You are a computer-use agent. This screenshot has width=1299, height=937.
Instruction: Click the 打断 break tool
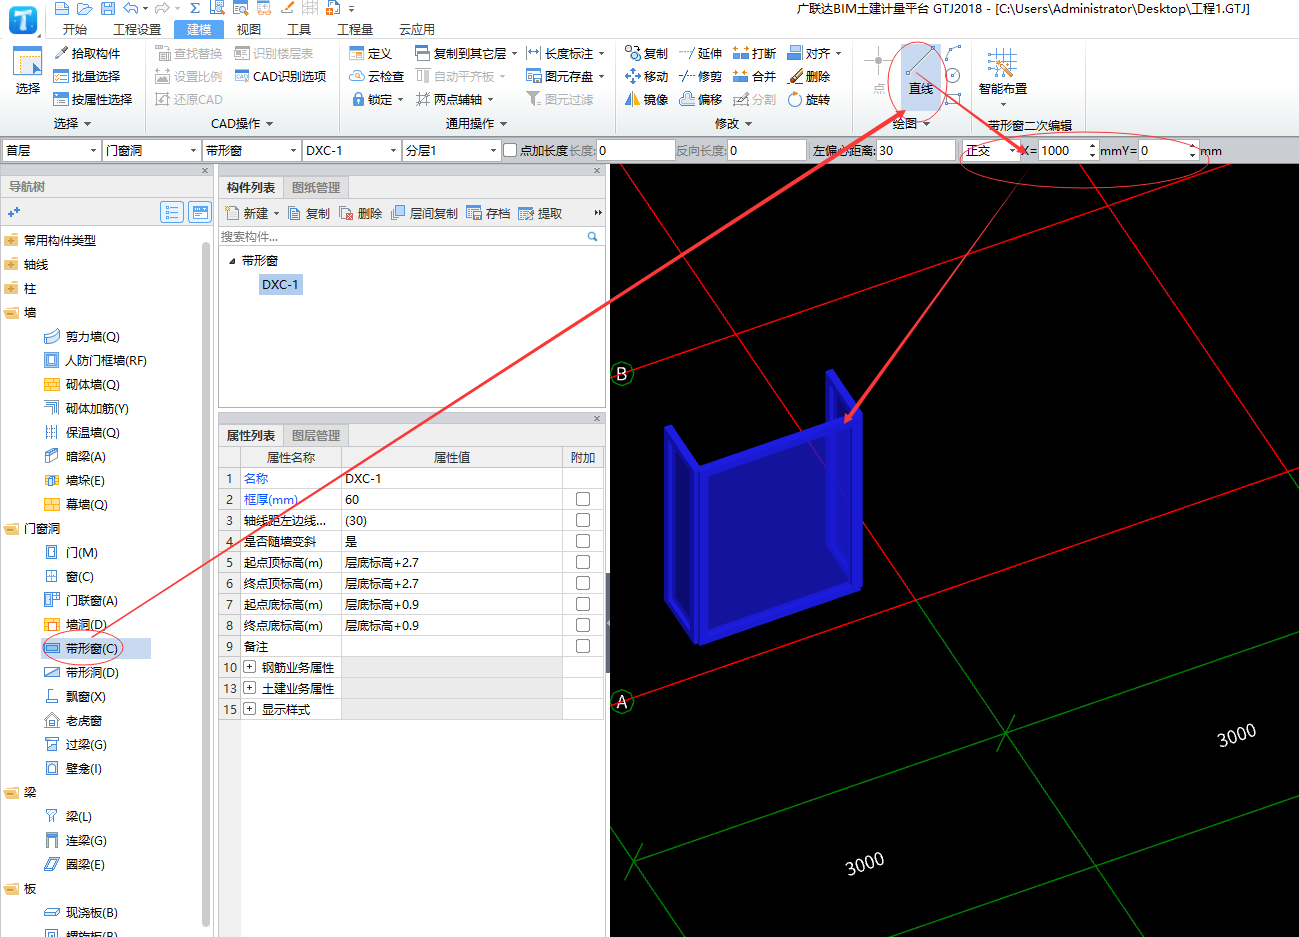(754, 53)
